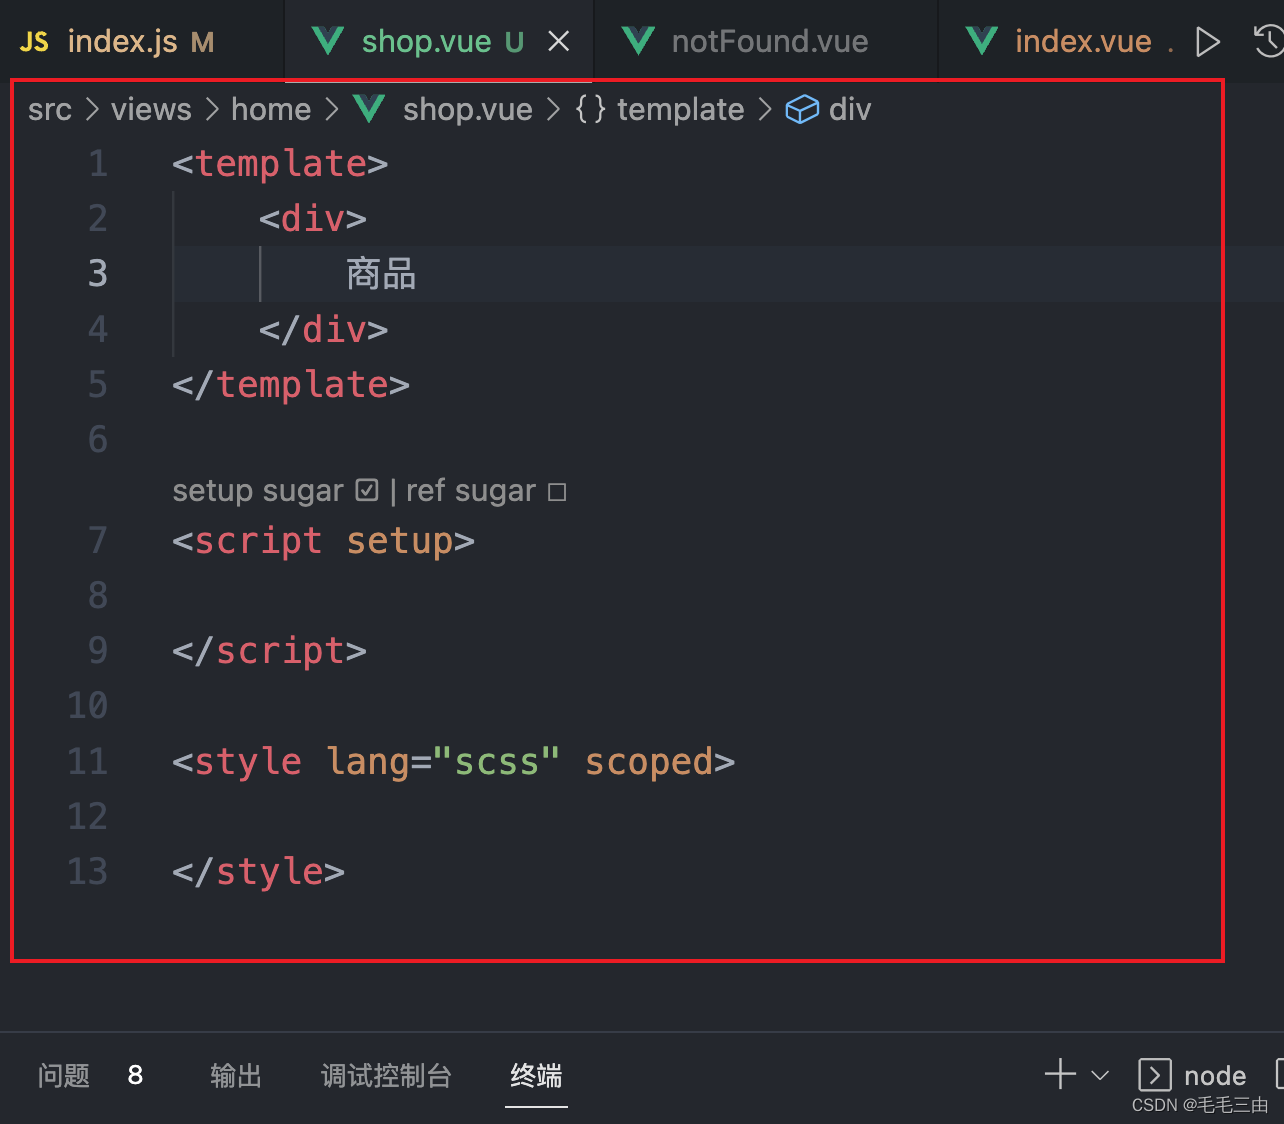
Task: Select template in the breadcrumb path
Action: tap(680, 109)
